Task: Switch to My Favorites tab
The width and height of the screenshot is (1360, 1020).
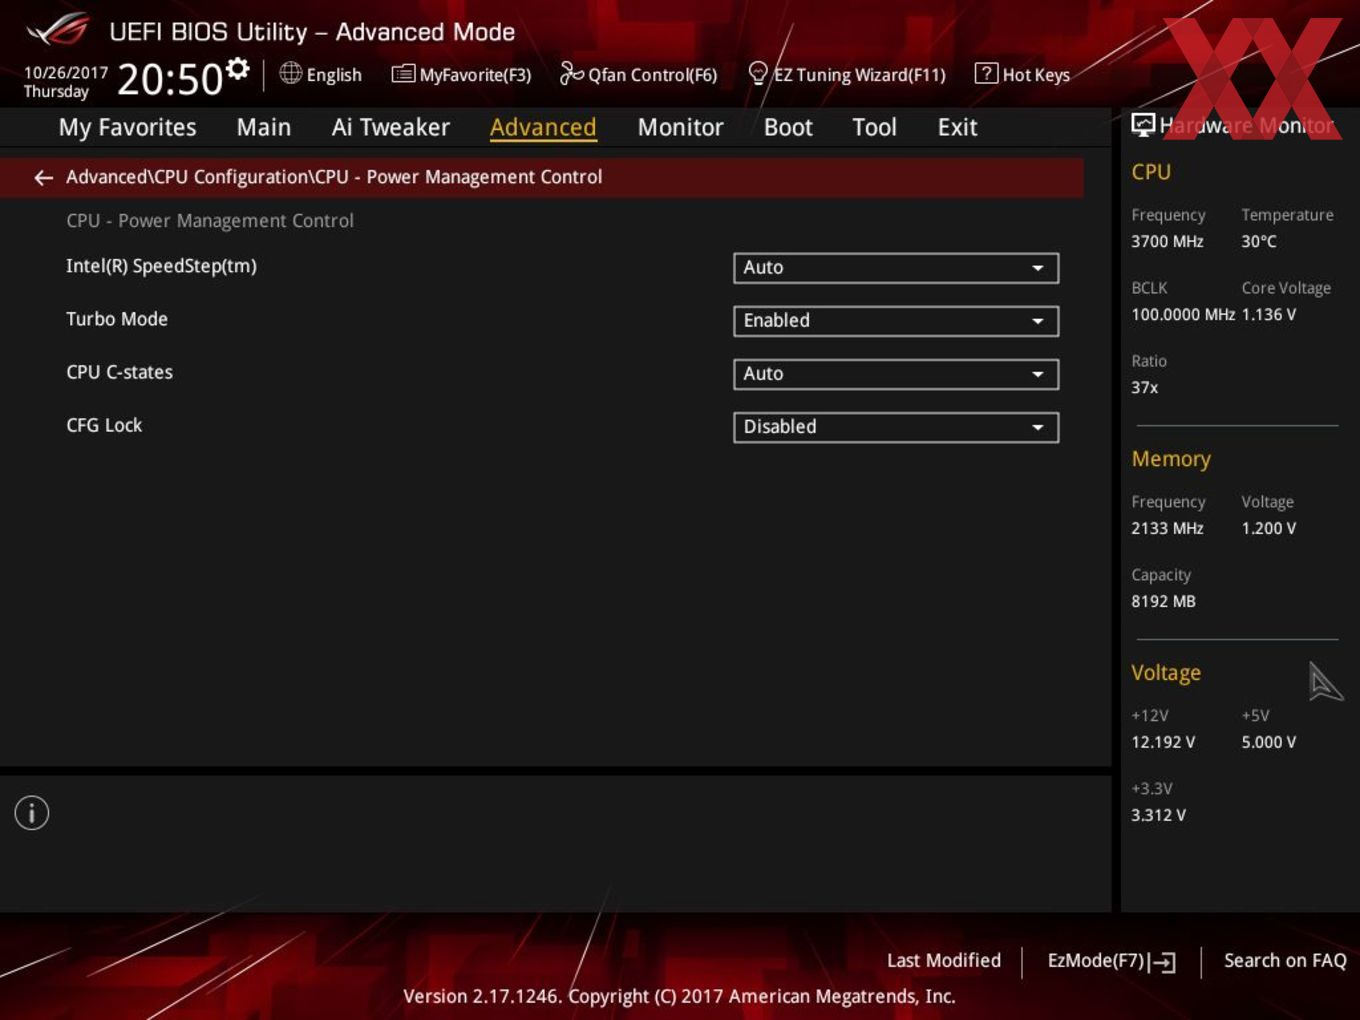Action: pyautogui.click(x=127, y=128)
